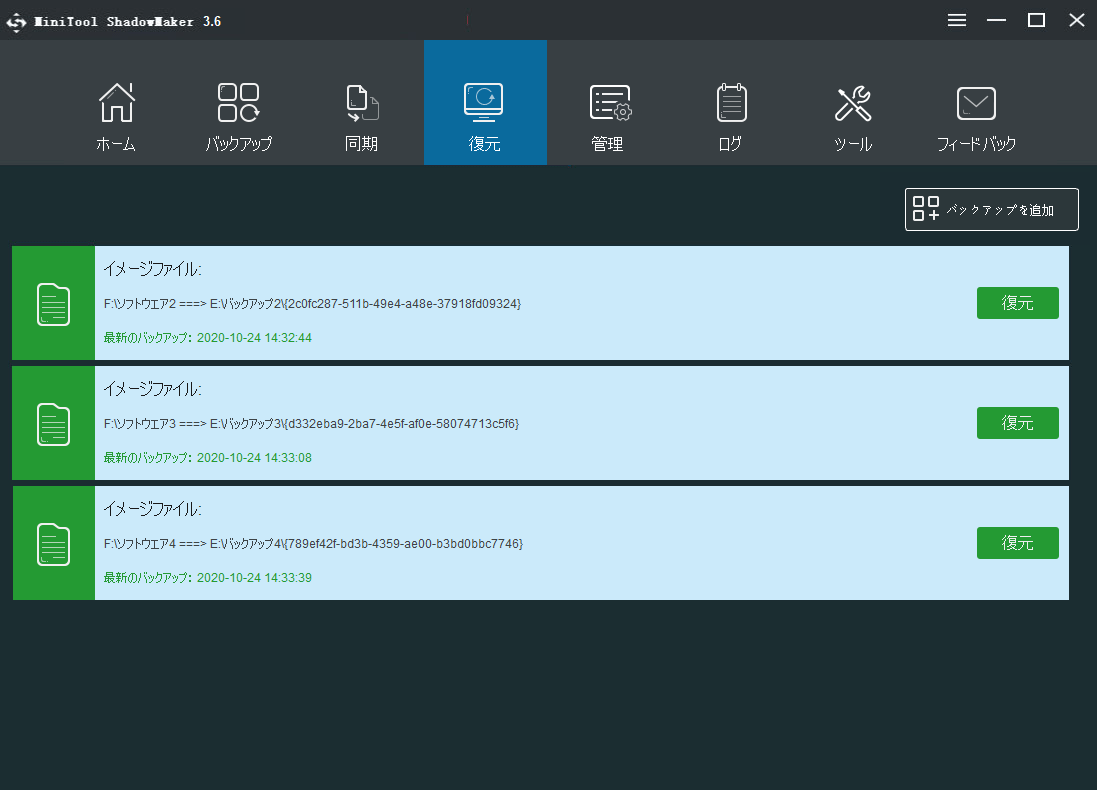This screenshot has width=1097, height=790.
Task: Open the ツール (Tools) page icon
Action: 853,103
